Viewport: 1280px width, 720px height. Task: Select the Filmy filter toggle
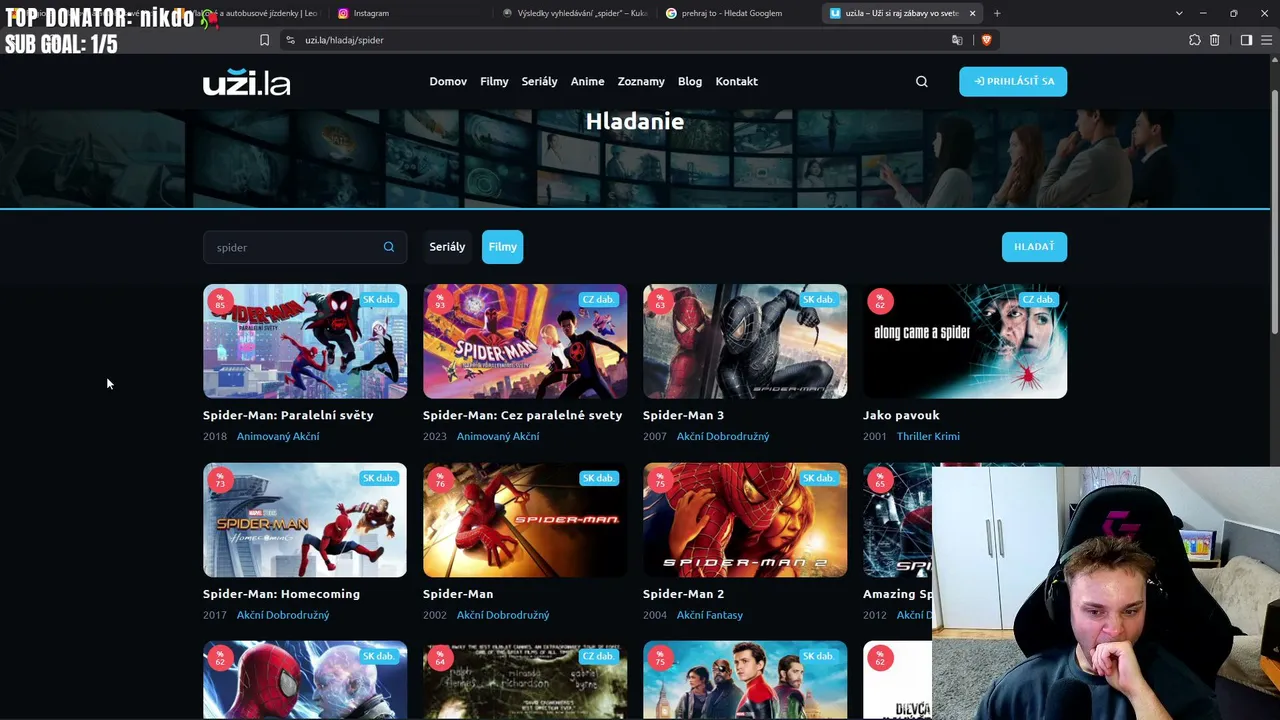tap(503, 247)
